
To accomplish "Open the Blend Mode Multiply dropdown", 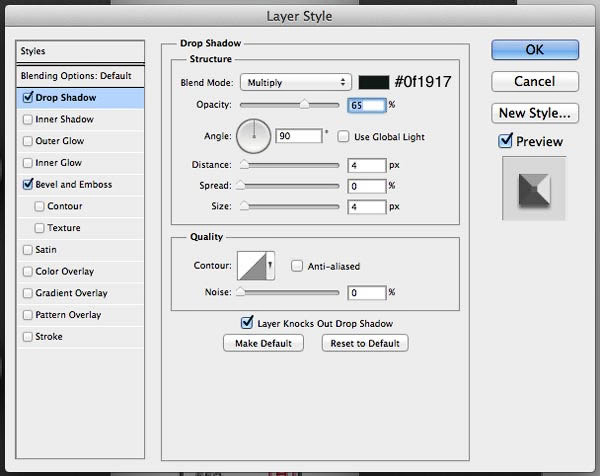I will [296, 82].
